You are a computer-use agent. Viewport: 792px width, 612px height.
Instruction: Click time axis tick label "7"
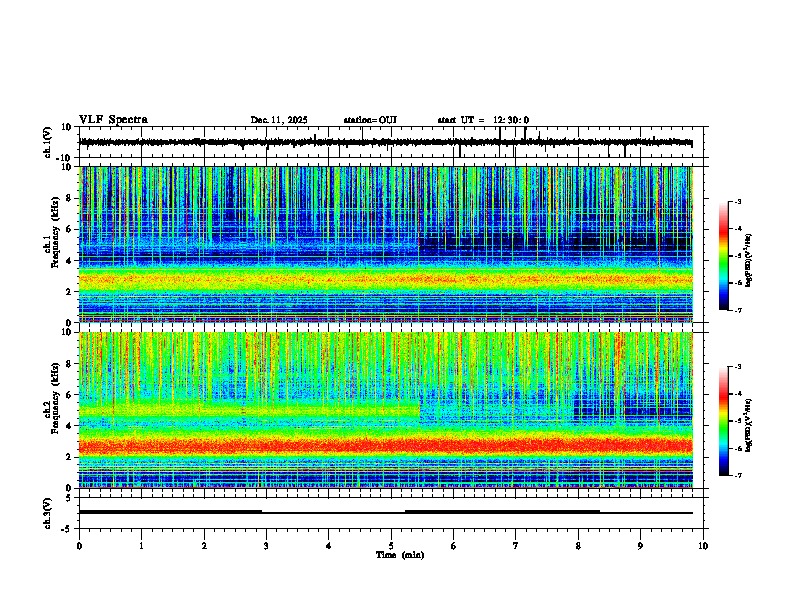pos(516,546)
